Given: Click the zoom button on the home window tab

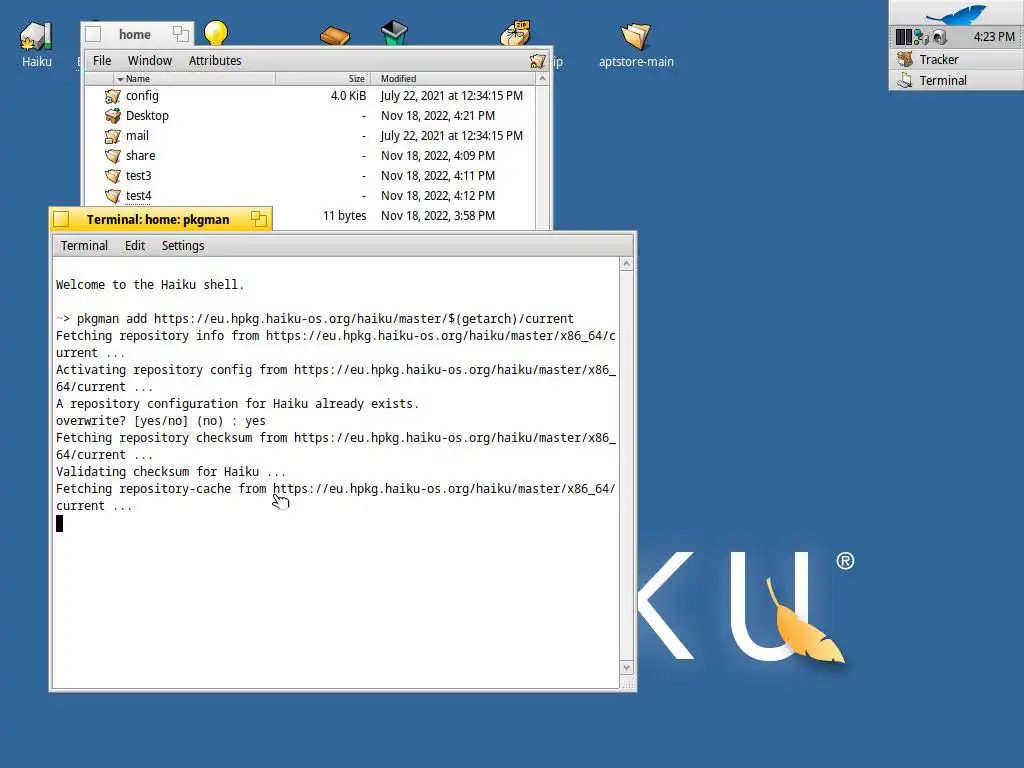Looking at the screenshot, I should point(181,34).
